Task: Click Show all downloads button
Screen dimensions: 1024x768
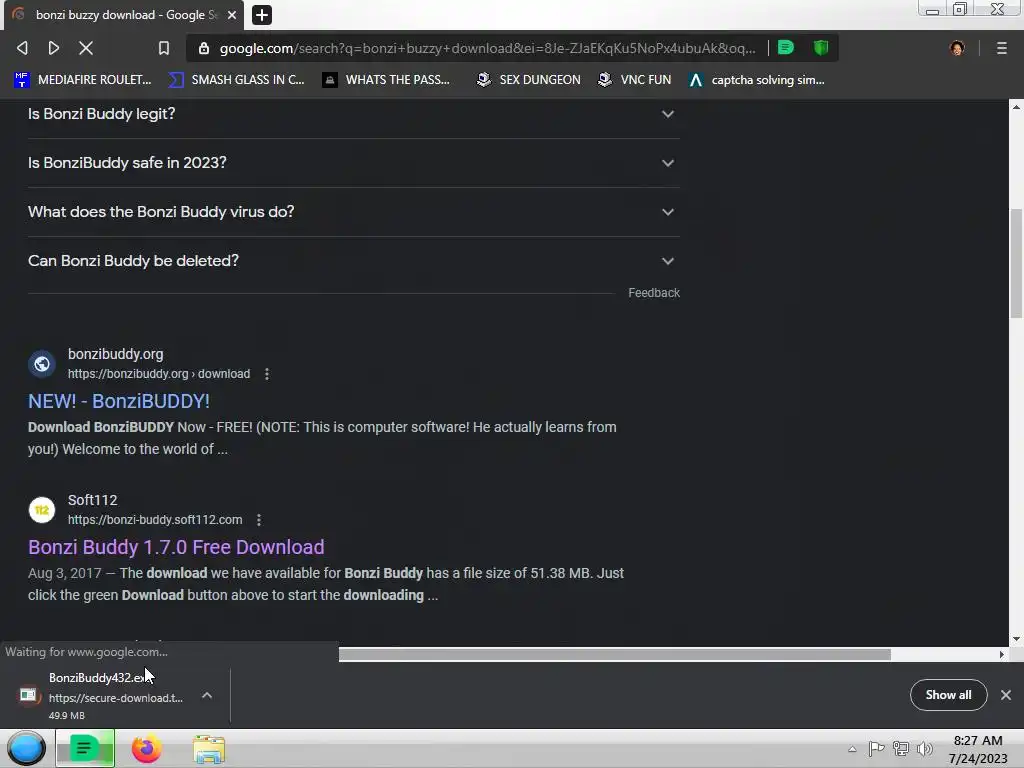Action: coord(948,695)
